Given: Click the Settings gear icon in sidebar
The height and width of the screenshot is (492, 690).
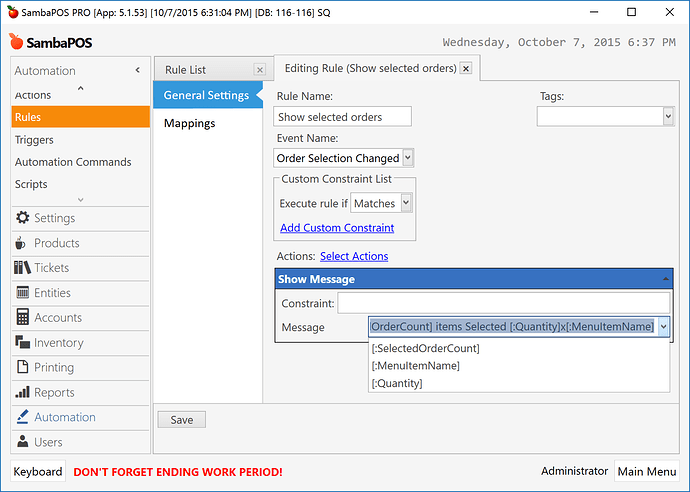Looking at the screenshot, I should pyautogui.click(x=22, y=218).
